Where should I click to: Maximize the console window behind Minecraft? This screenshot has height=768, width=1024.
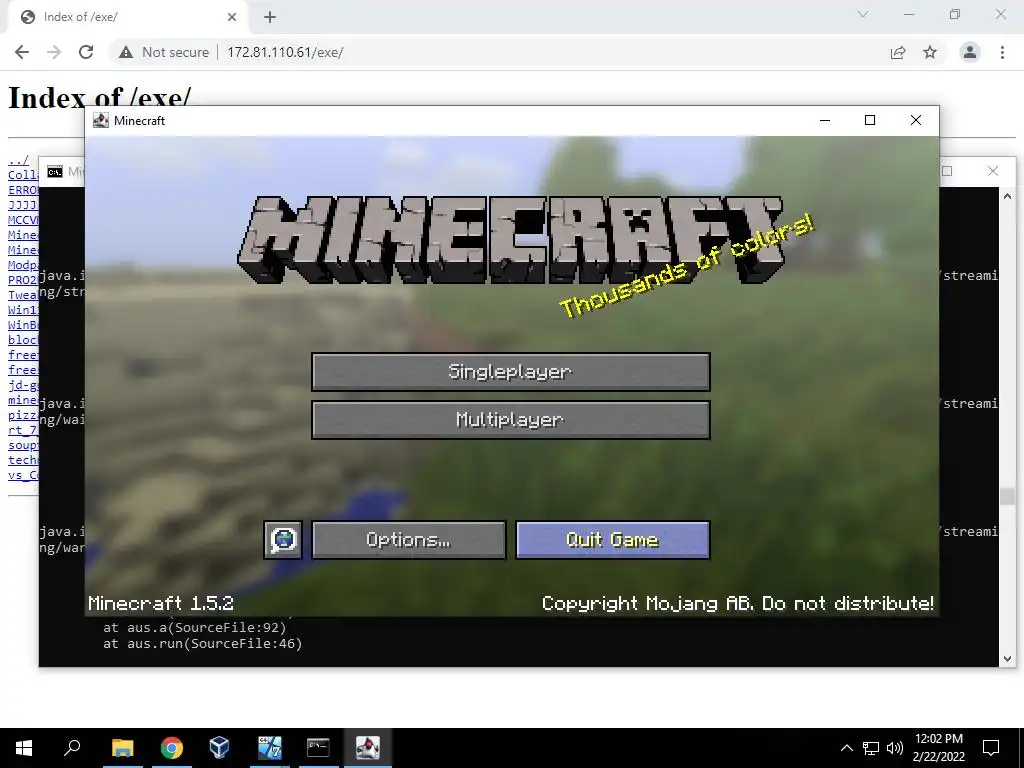pos(948,171)
